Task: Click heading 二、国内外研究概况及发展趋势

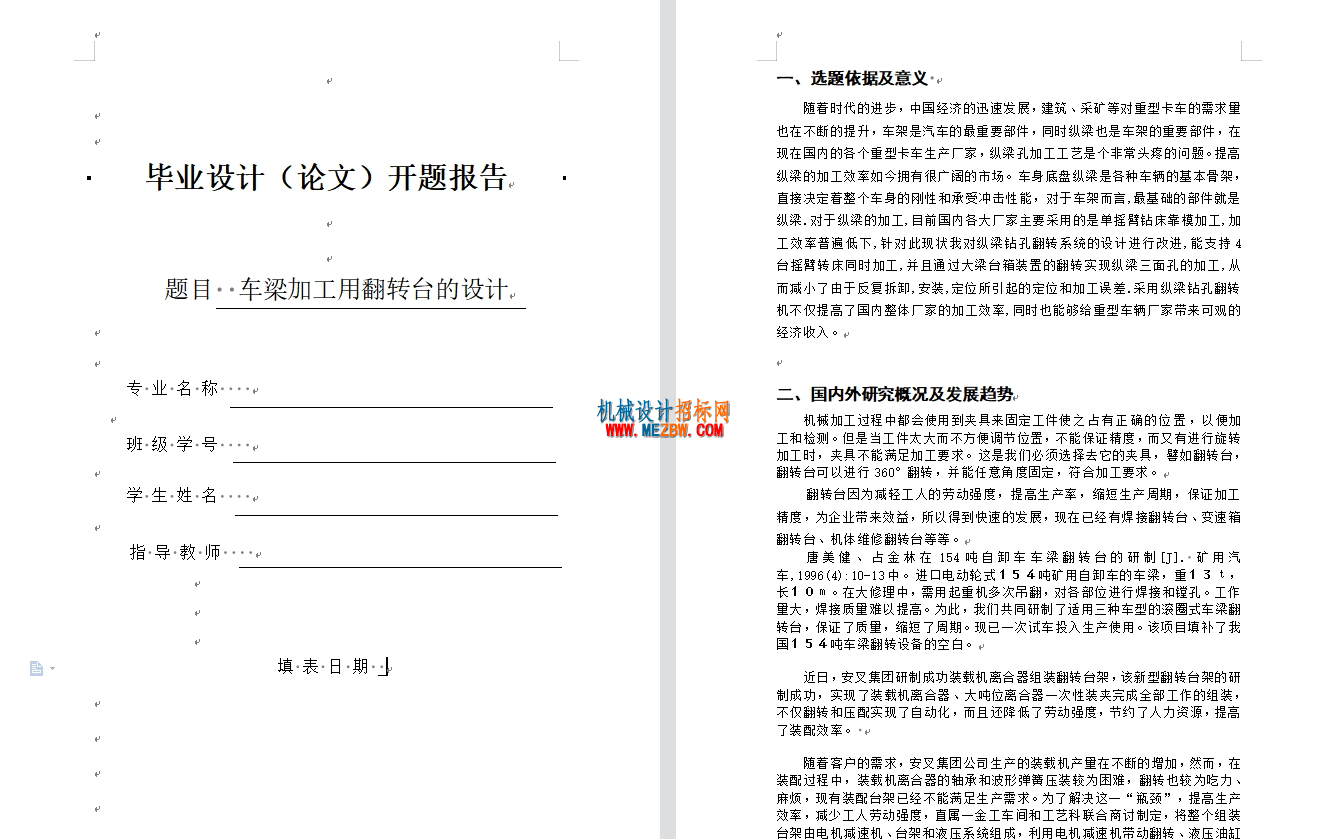Action: click(x=895, y=394)
